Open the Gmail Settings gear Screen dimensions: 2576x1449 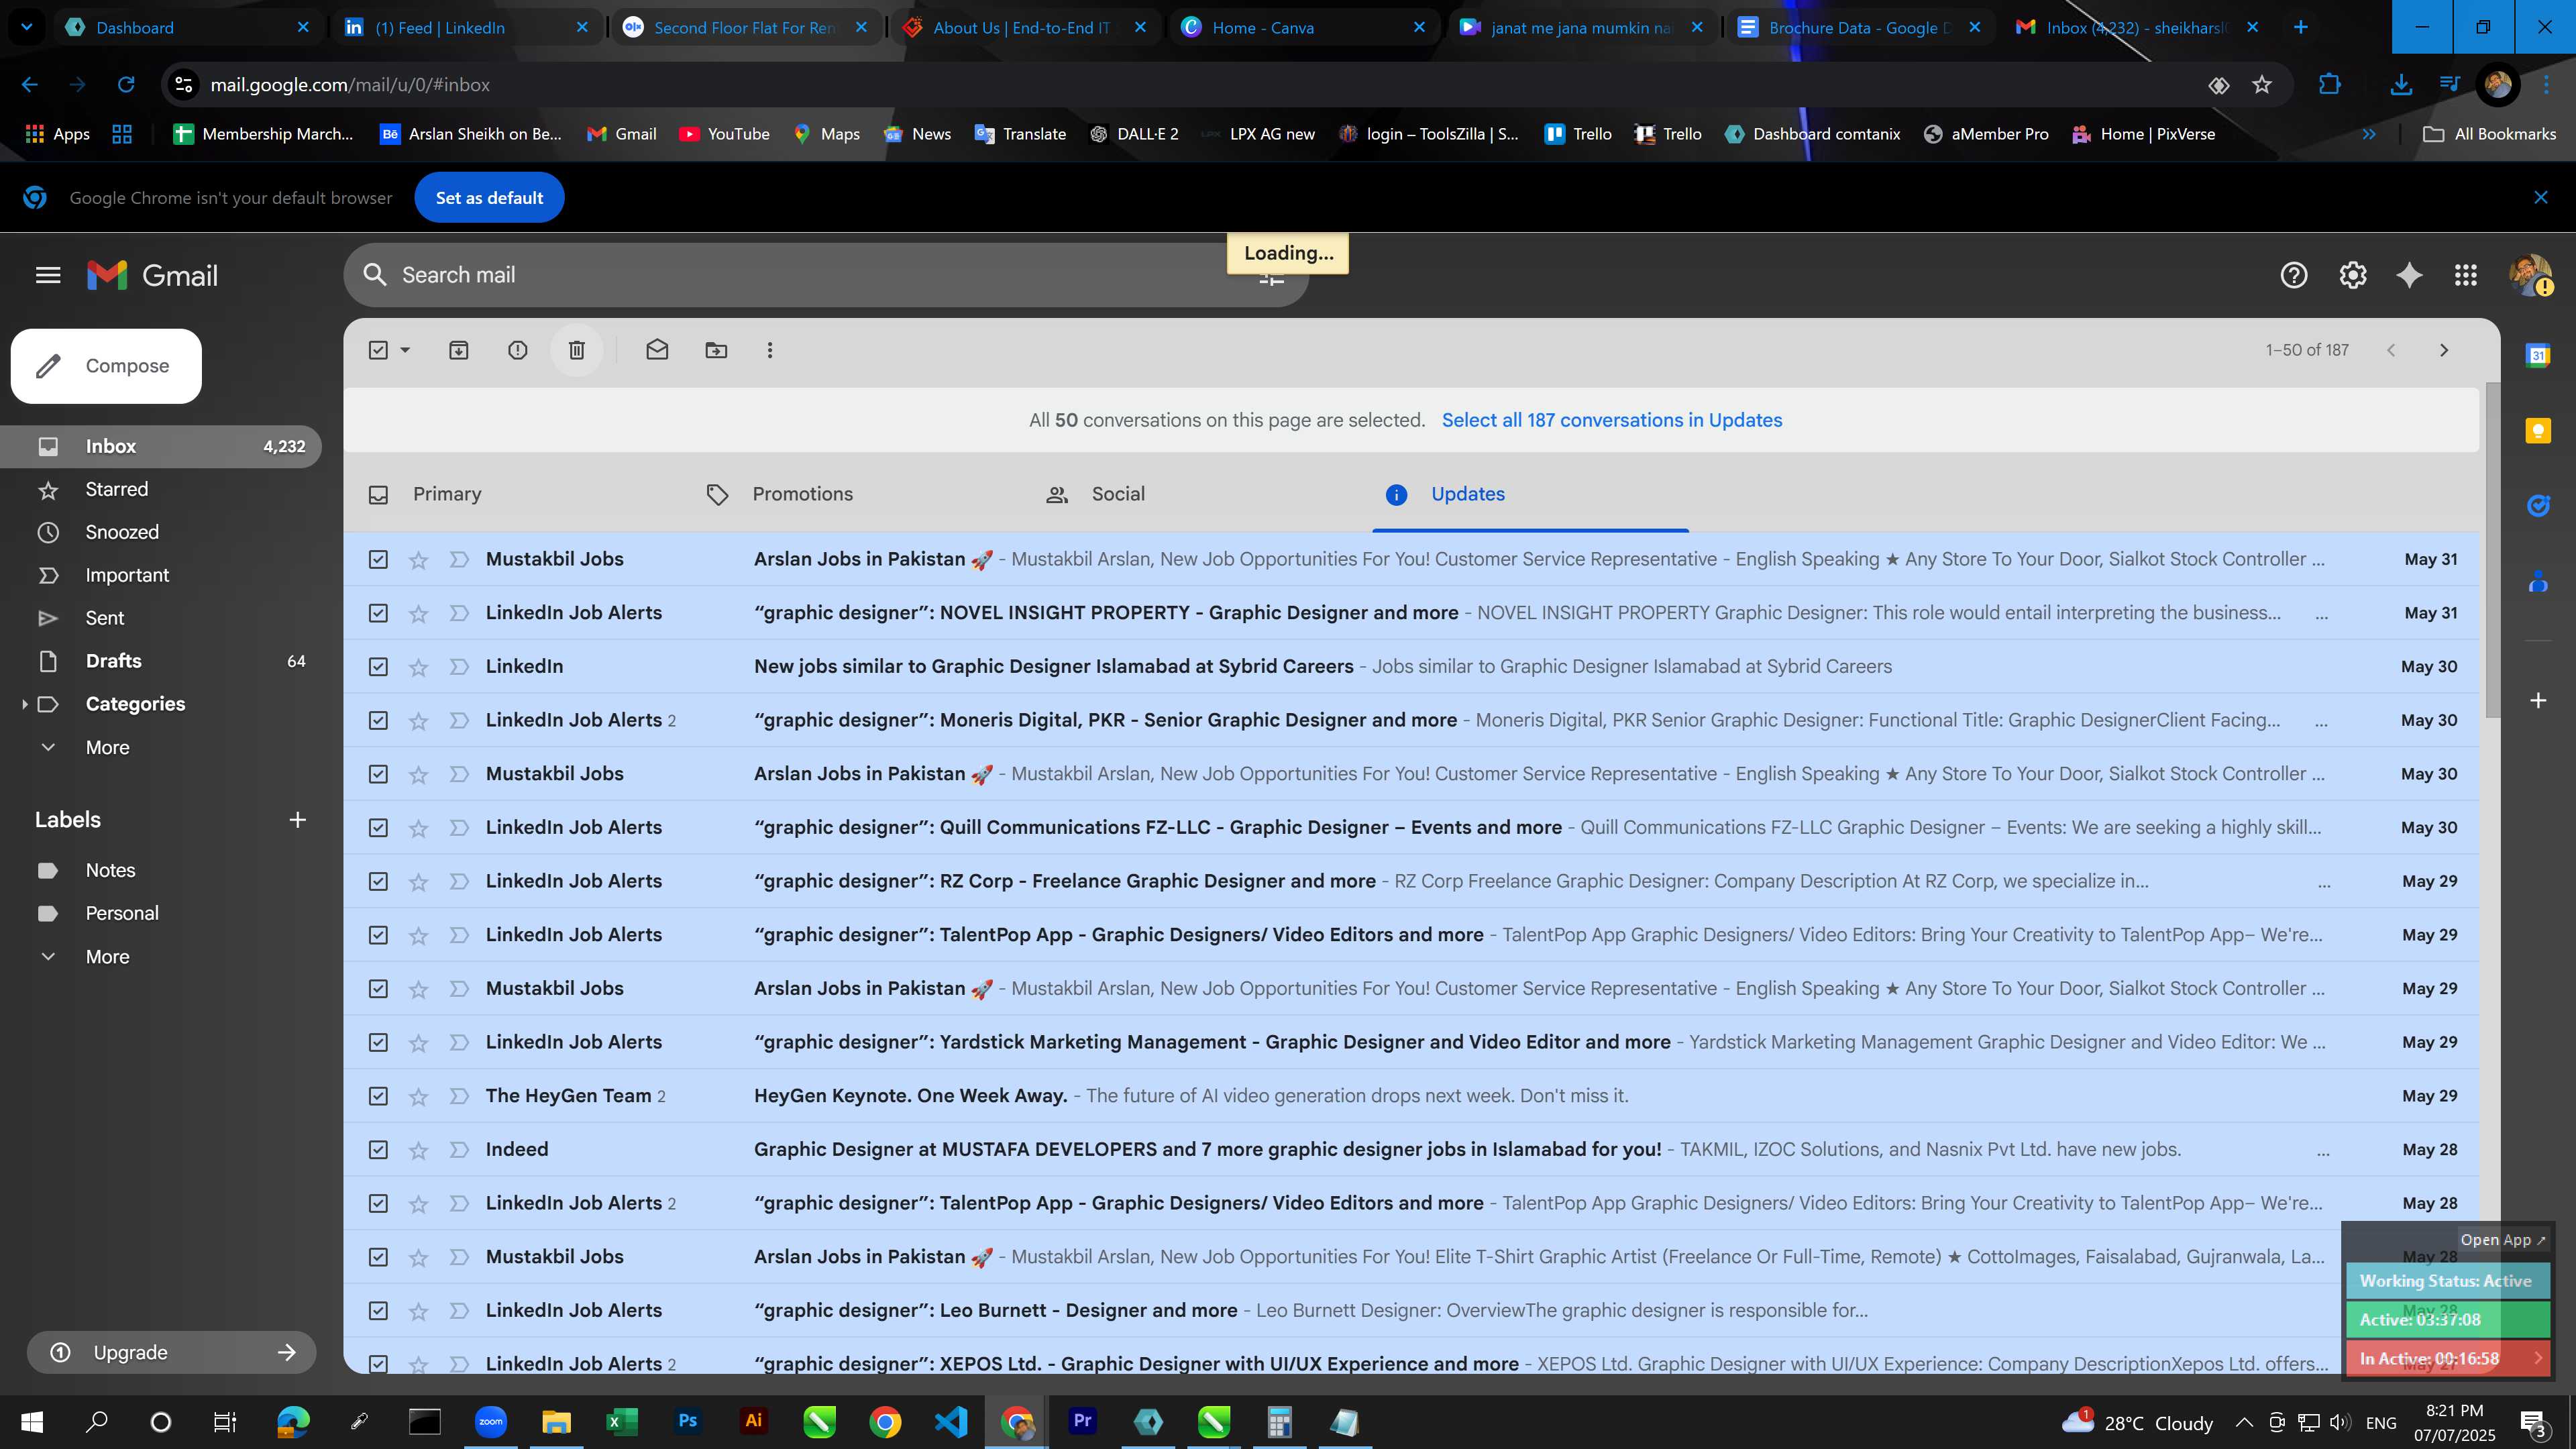click(2352, 275)
